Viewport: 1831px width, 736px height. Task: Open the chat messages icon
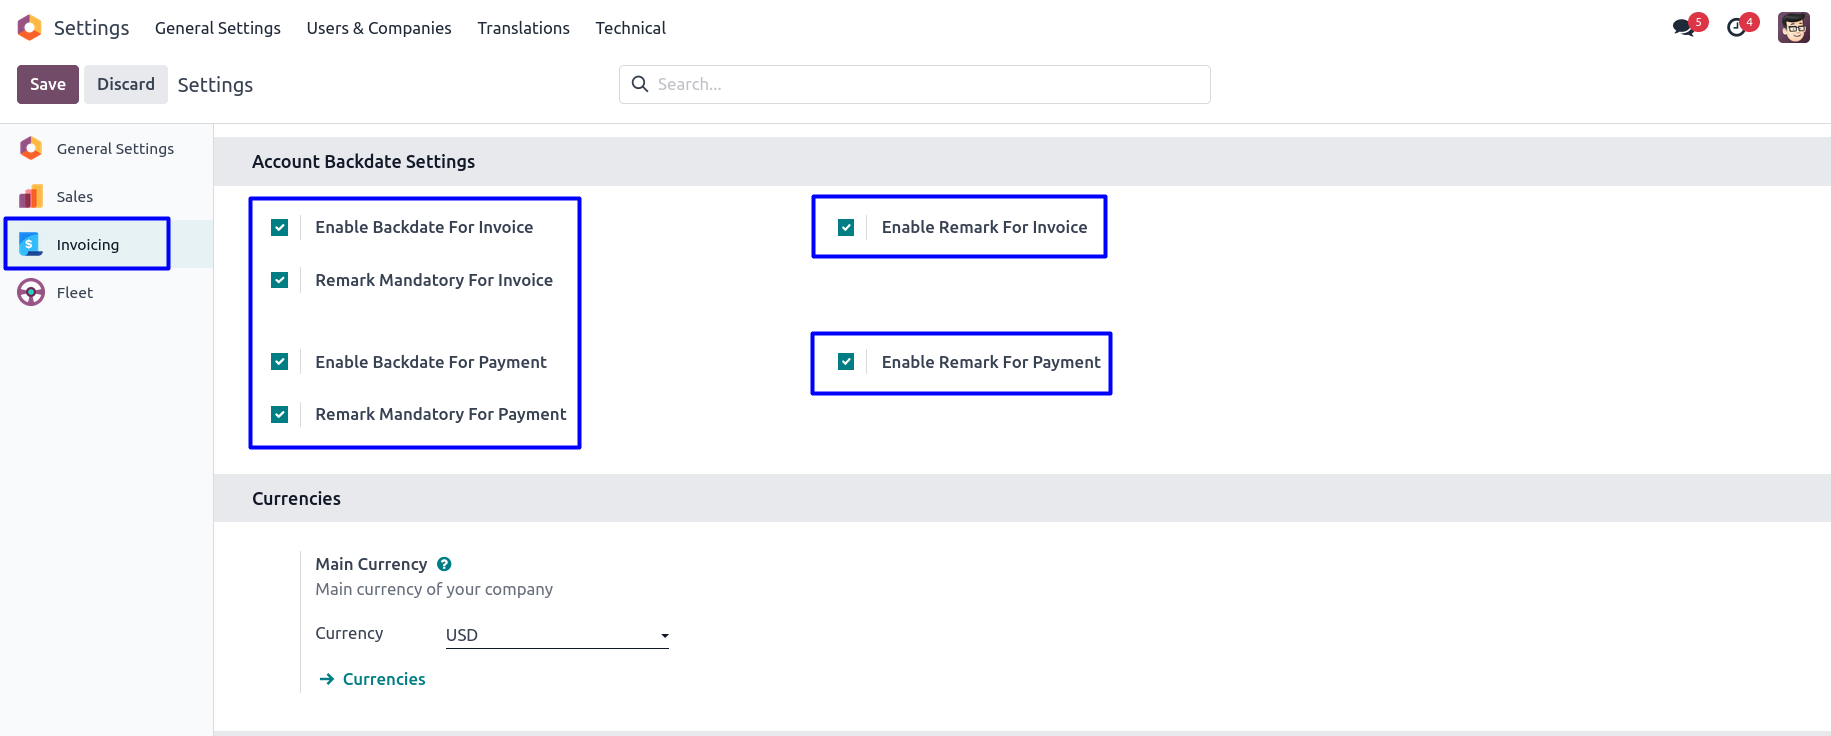pos(1684,27)
